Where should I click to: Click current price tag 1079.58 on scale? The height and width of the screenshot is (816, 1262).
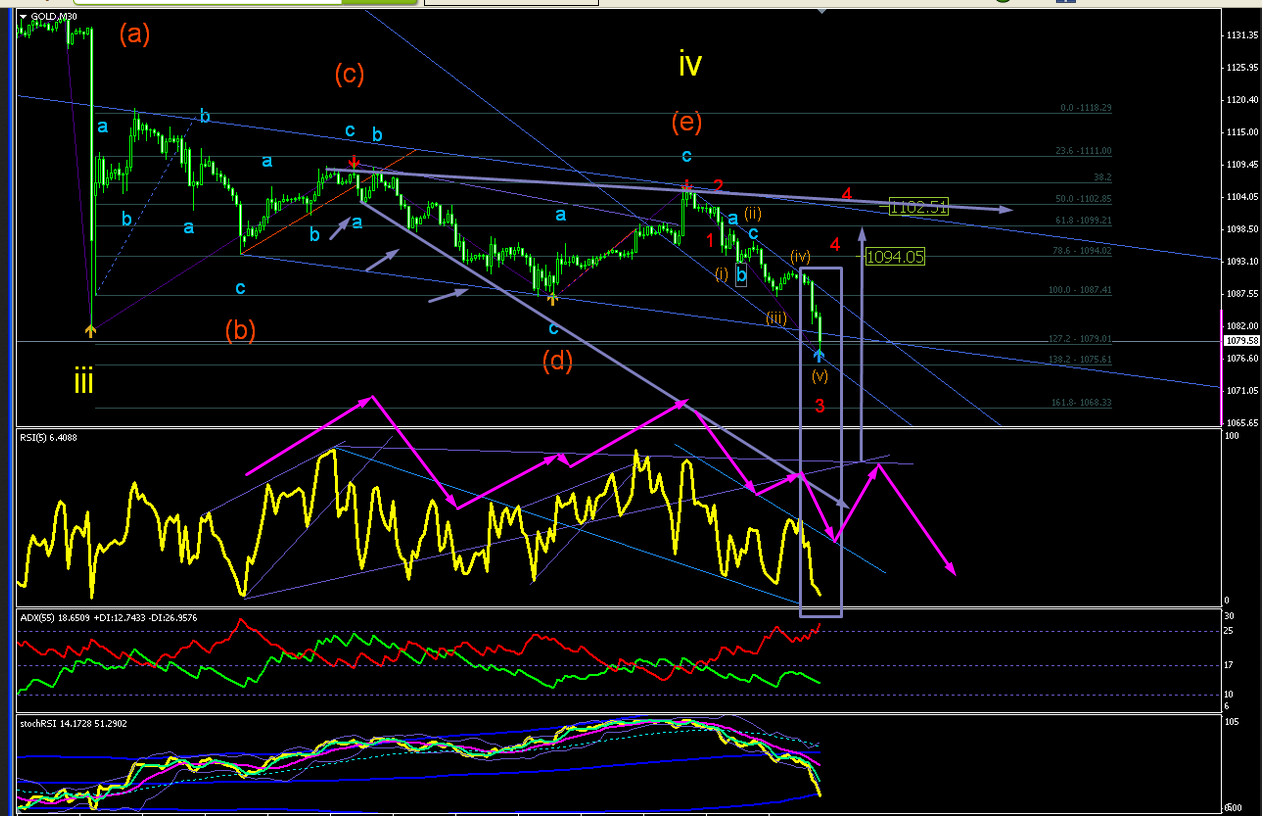pos(1242,341)
